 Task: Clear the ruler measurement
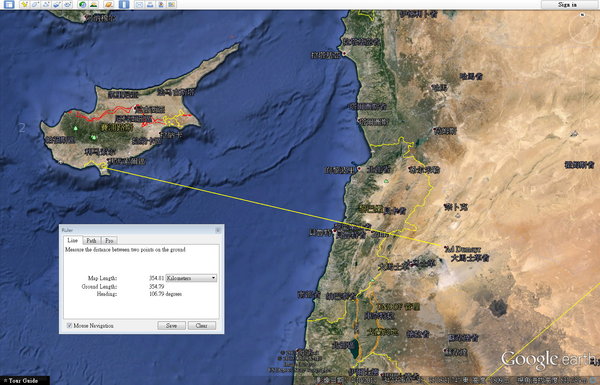point(202,326)
